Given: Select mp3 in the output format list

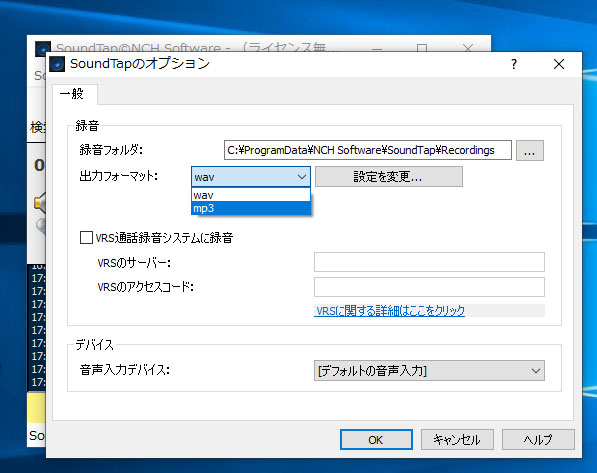Looking at the screenshot, I should pyautogui.click(x=251, y=208).
